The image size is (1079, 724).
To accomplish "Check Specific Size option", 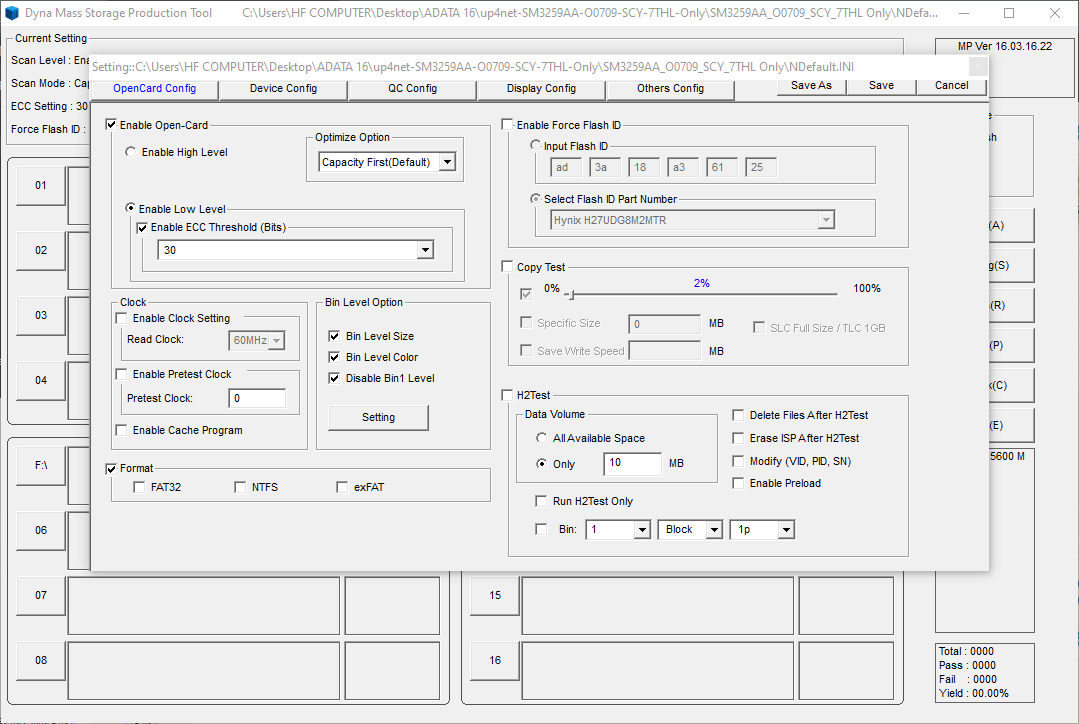I will [x=526, y=322].
